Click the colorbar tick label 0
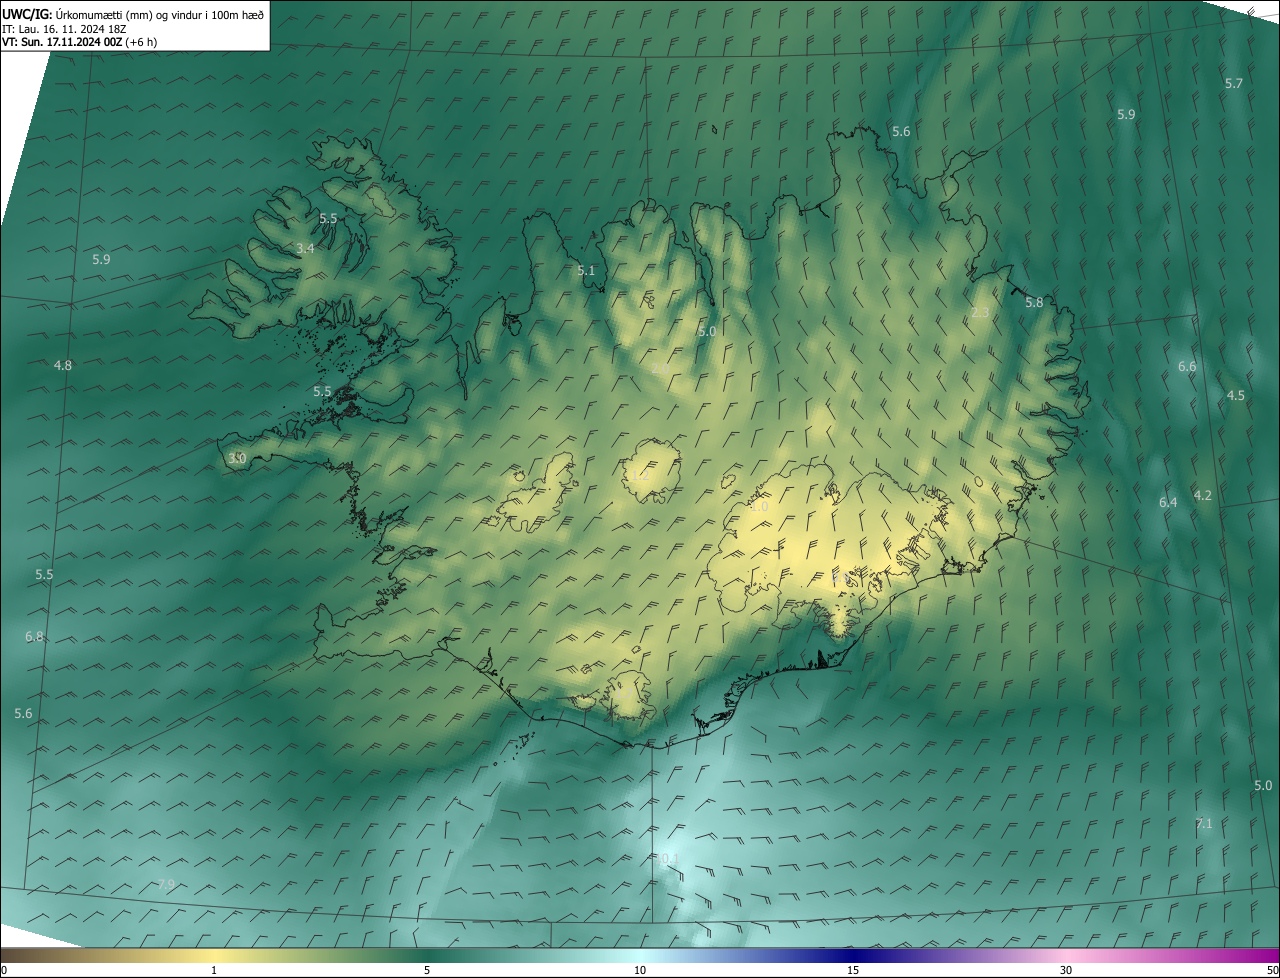This screenshot has width=1280, height=978. (x=3, y=970)
